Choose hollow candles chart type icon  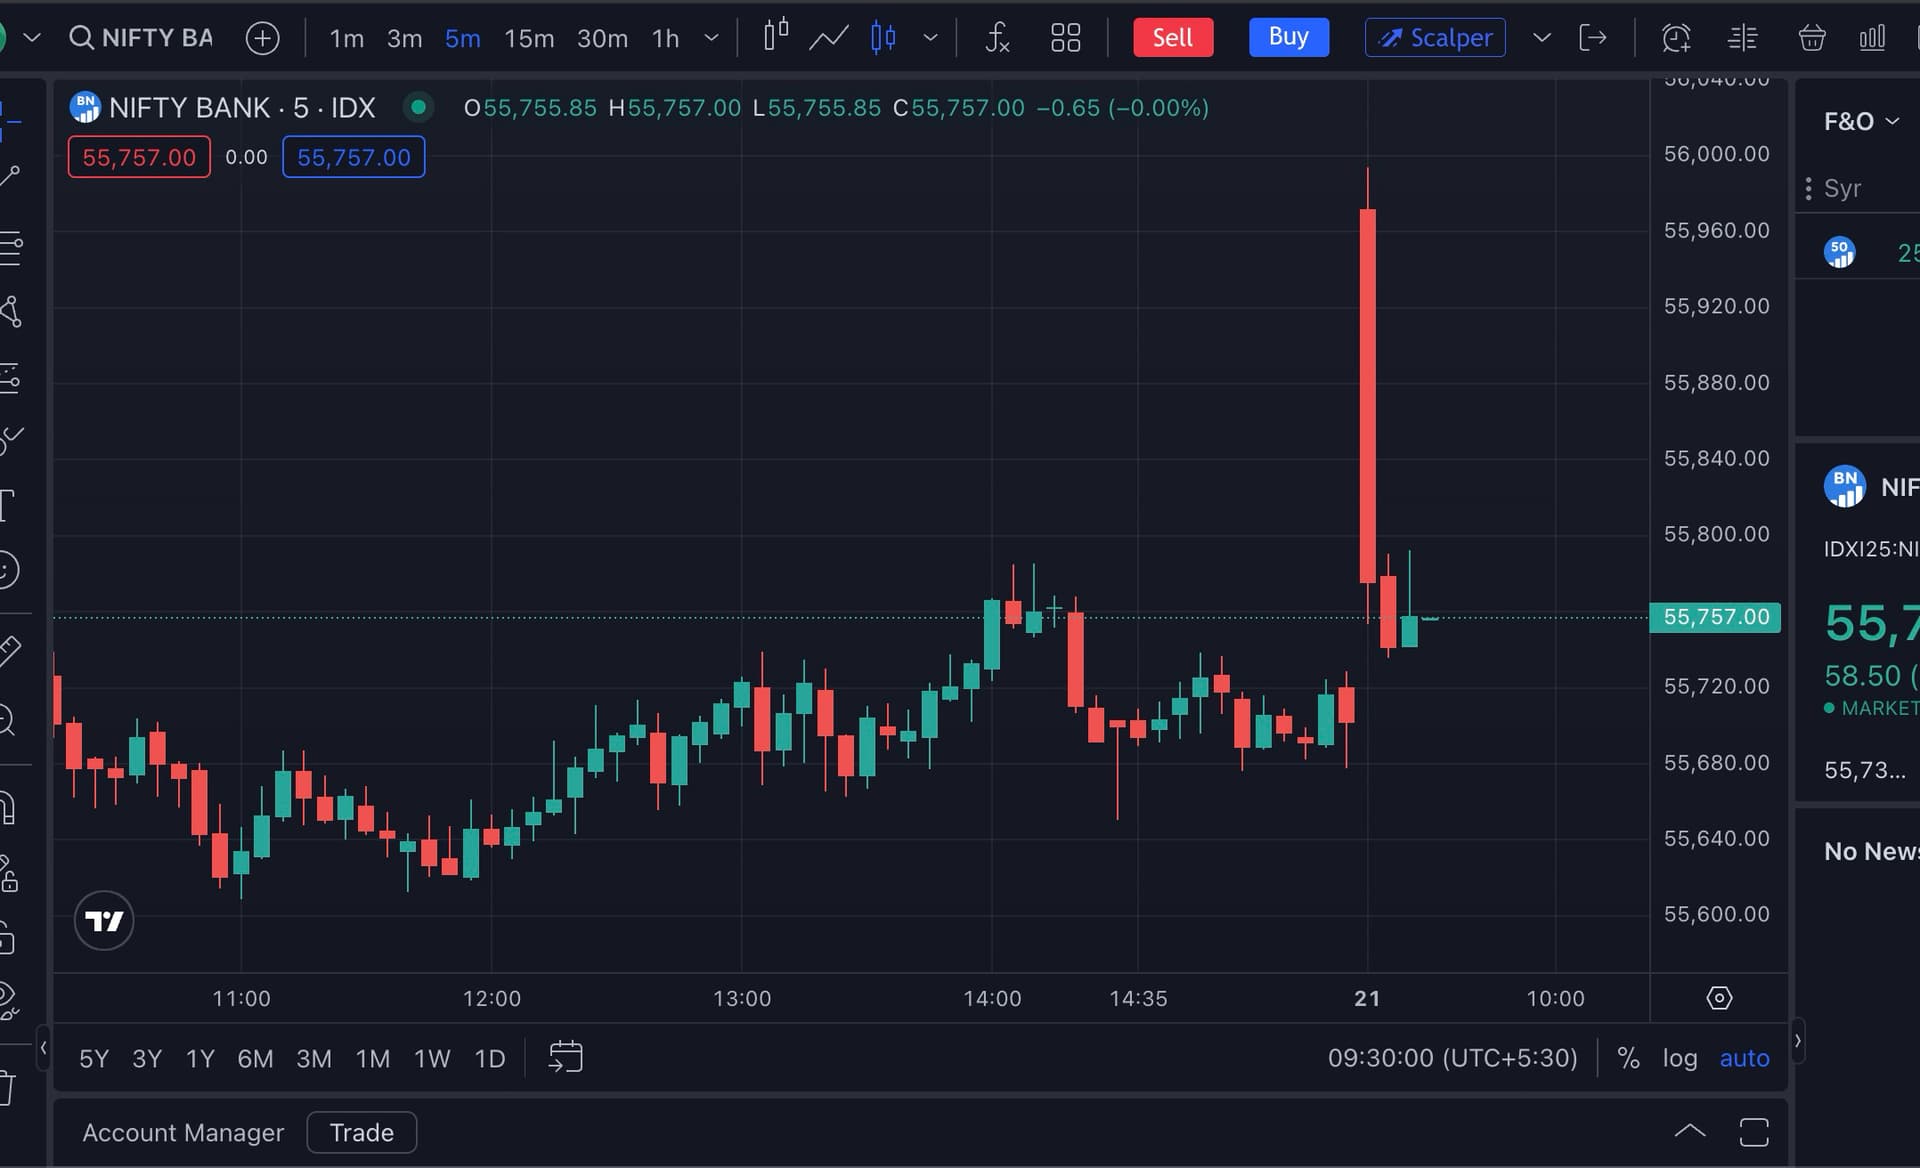coord(883,38)
